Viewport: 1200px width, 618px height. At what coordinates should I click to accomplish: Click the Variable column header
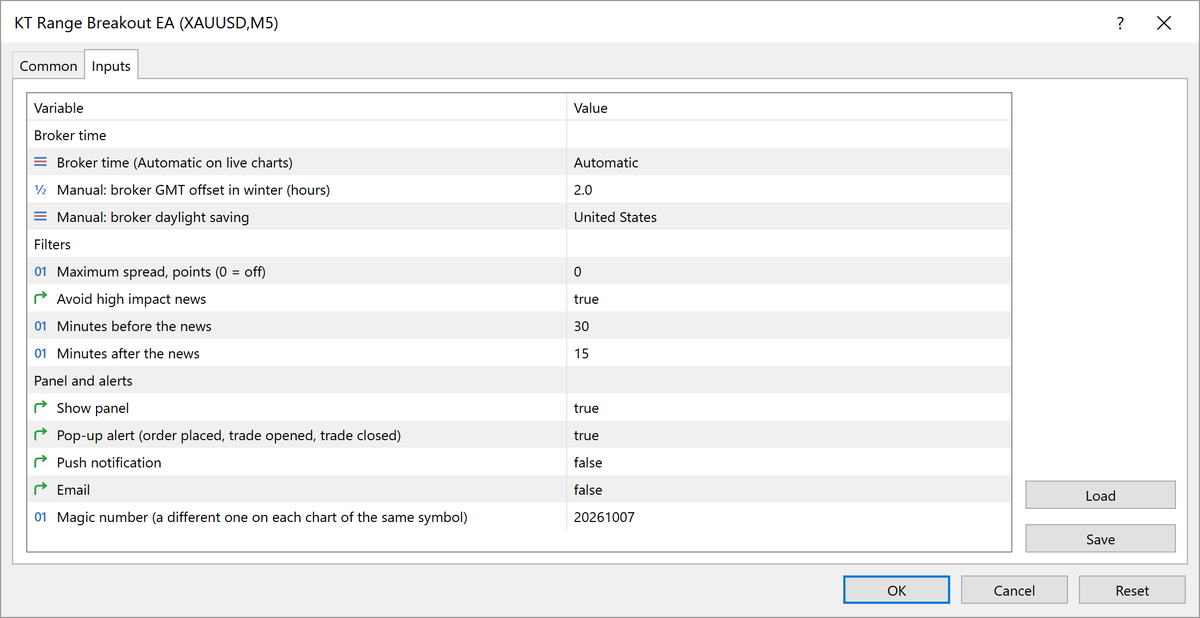point(297,108)
